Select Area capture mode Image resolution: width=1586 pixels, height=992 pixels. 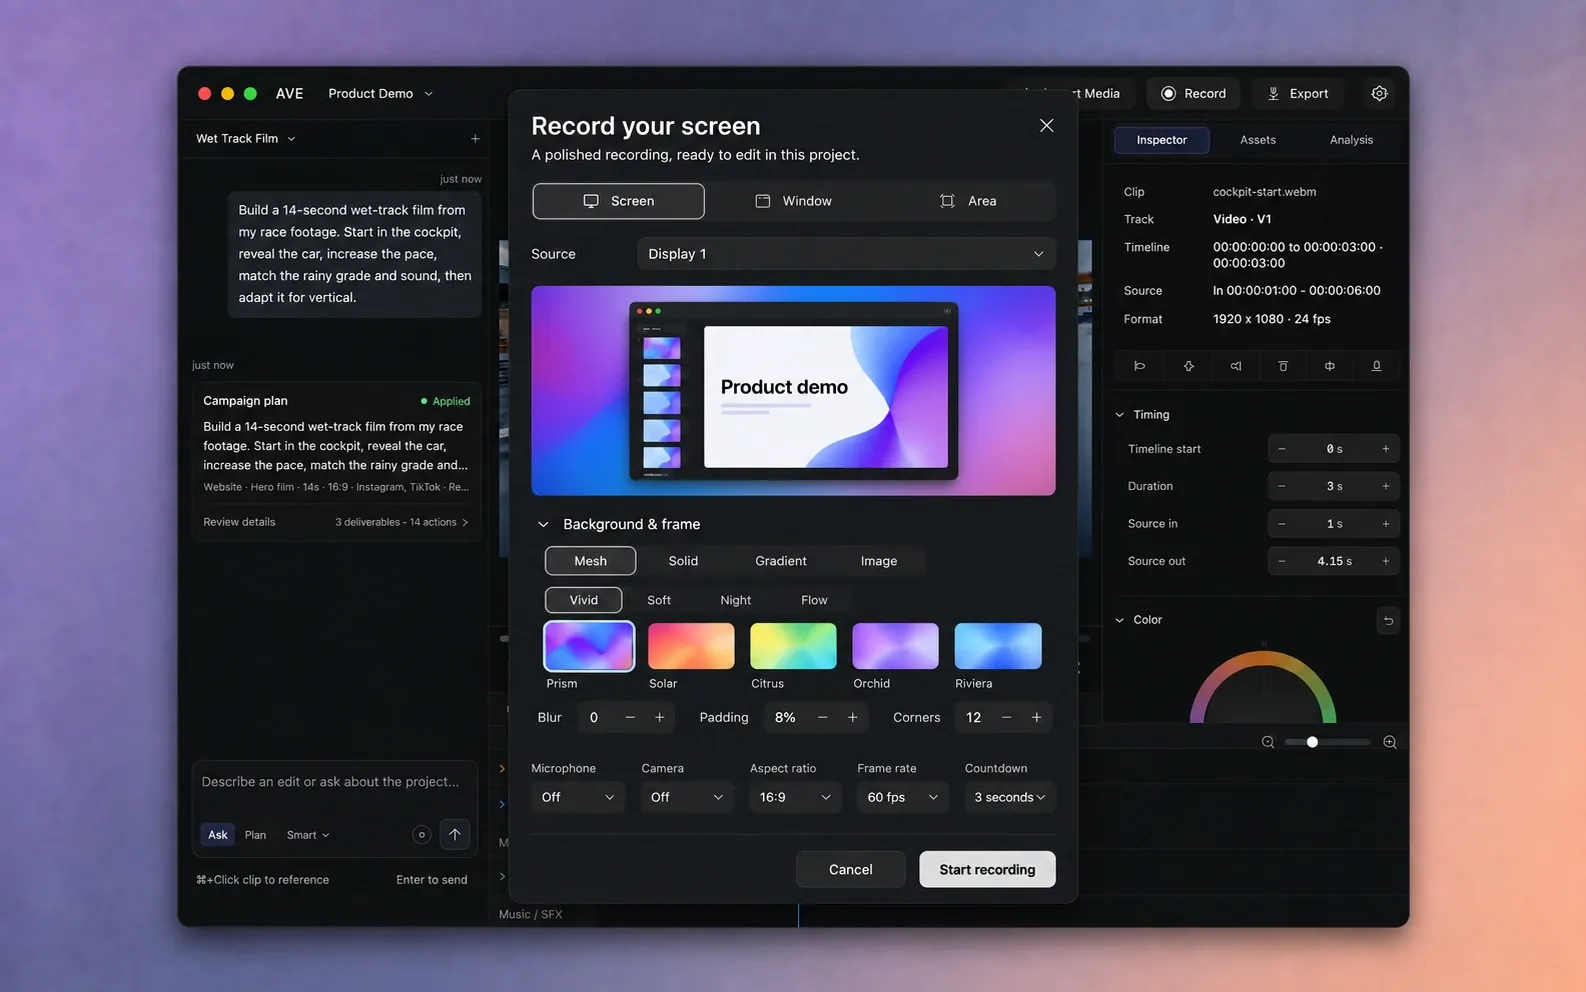(x=968, y=201)
